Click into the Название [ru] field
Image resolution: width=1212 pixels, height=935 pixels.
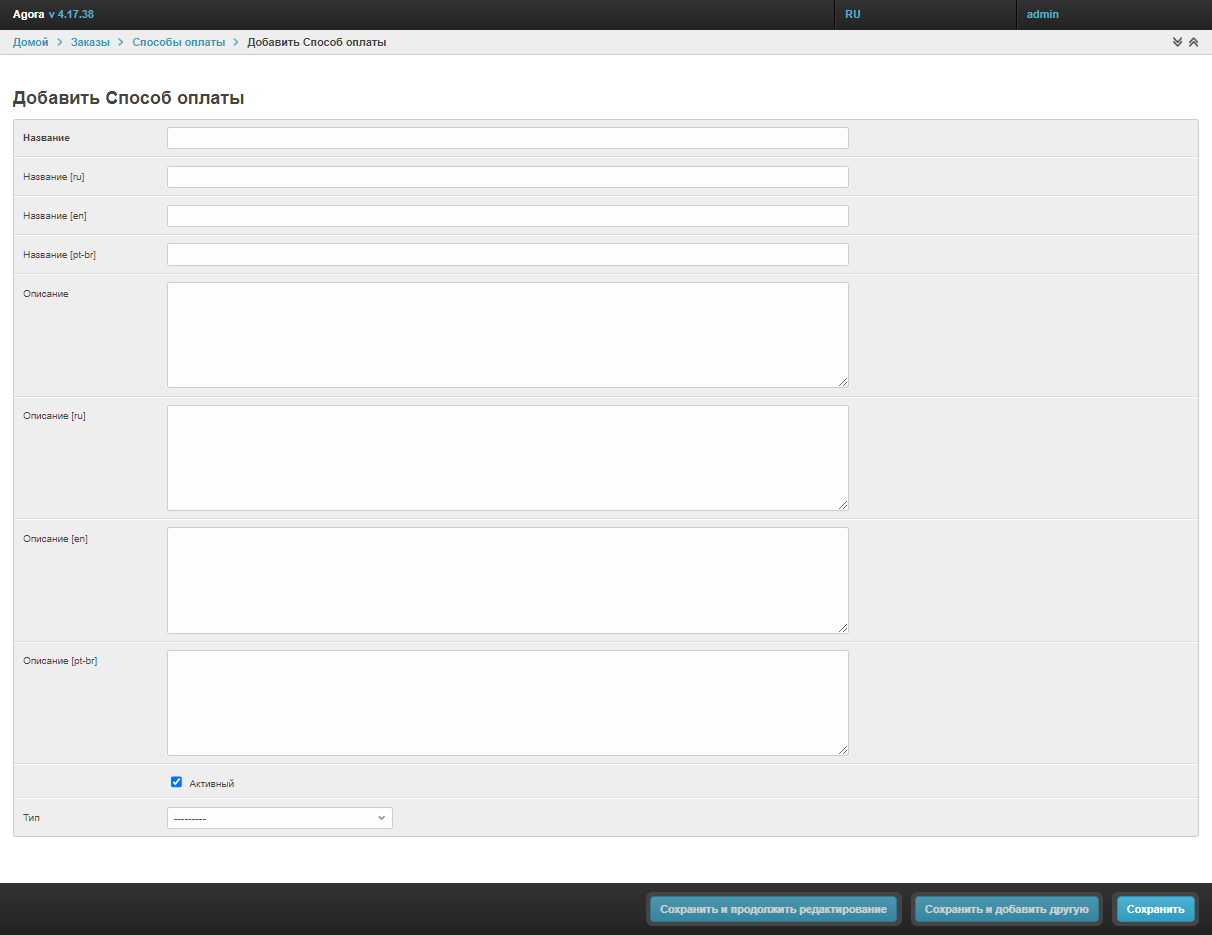point(507,177)
